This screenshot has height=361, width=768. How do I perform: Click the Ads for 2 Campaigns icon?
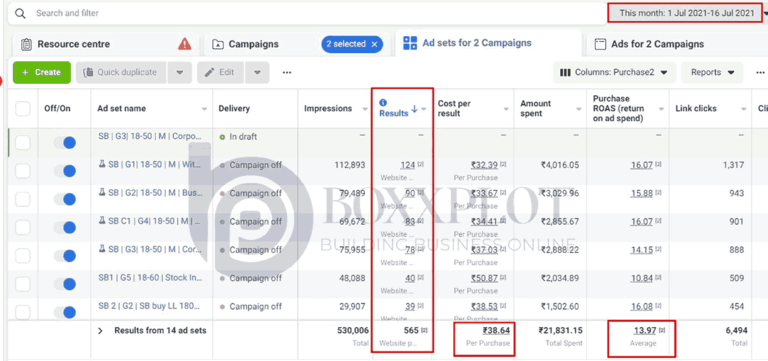point(600,44)
